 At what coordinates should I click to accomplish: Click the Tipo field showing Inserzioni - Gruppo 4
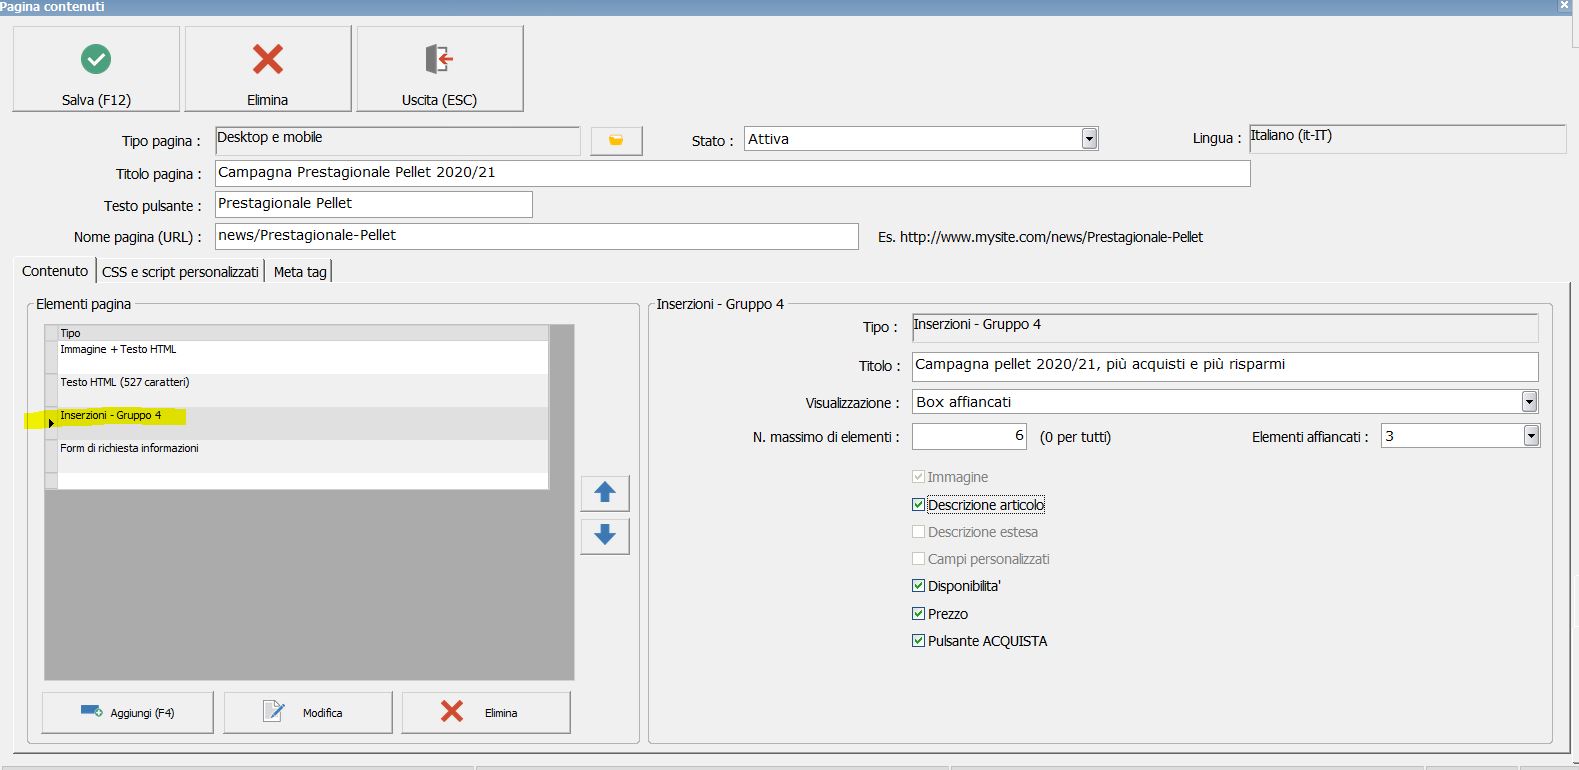(1225, 327)
